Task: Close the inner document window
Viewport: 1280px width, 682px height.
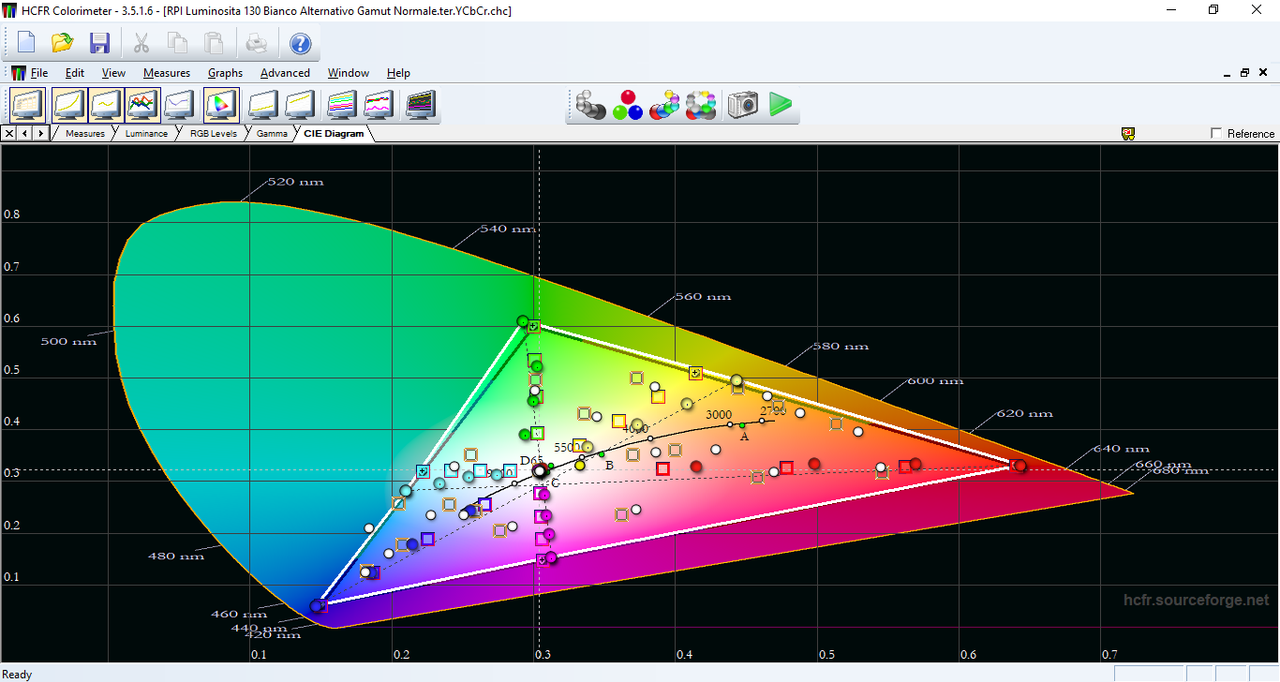Action: (x=1264, y=73)
